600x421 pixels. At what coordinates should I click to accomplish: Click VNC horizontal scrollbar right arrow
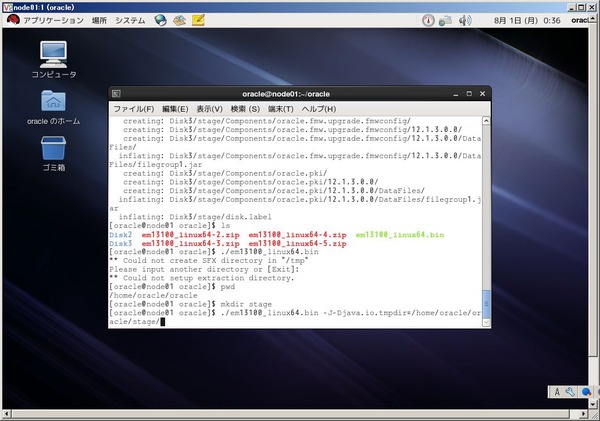584,413
